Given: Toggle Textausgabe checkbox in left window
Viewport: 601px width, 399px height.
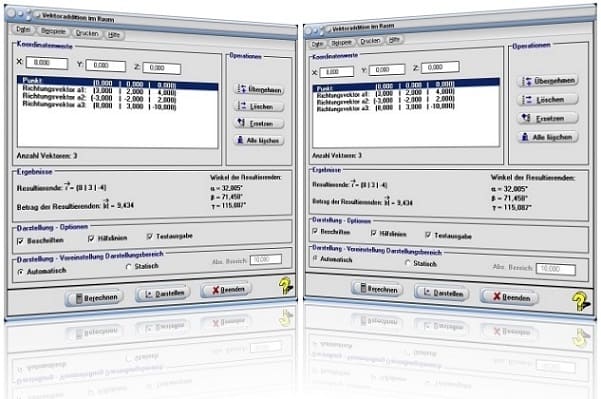Looking at the screenshot, I should click(x=149, y=236).
